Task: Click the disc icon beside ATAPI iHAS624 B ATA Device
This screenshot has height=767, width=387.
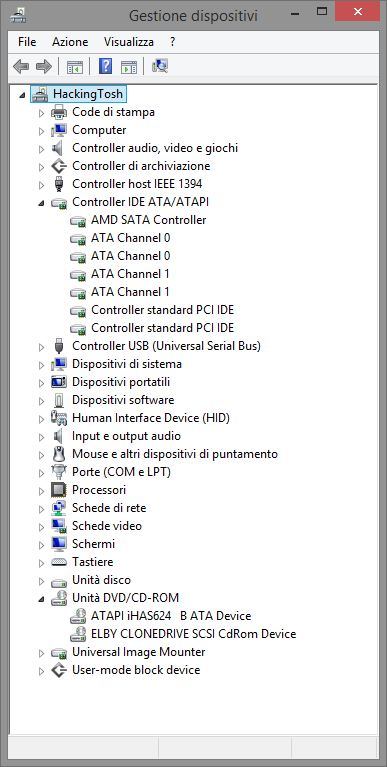Action: click(x=78, y=616)
